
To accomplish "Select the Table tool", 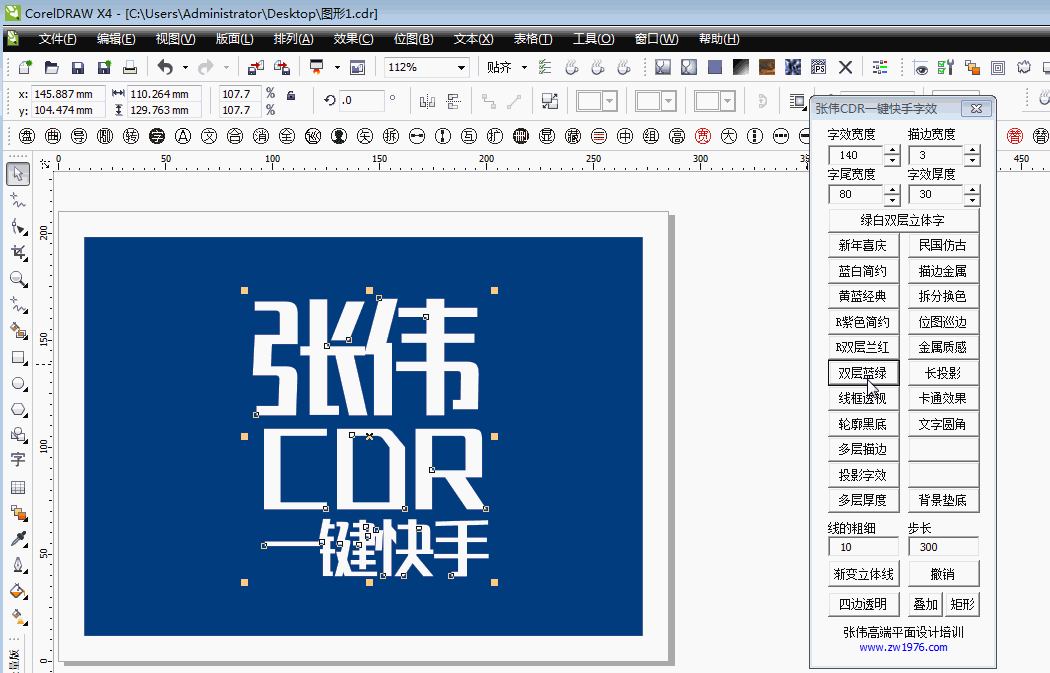I will pyautogui.click(x=18, y=487).
